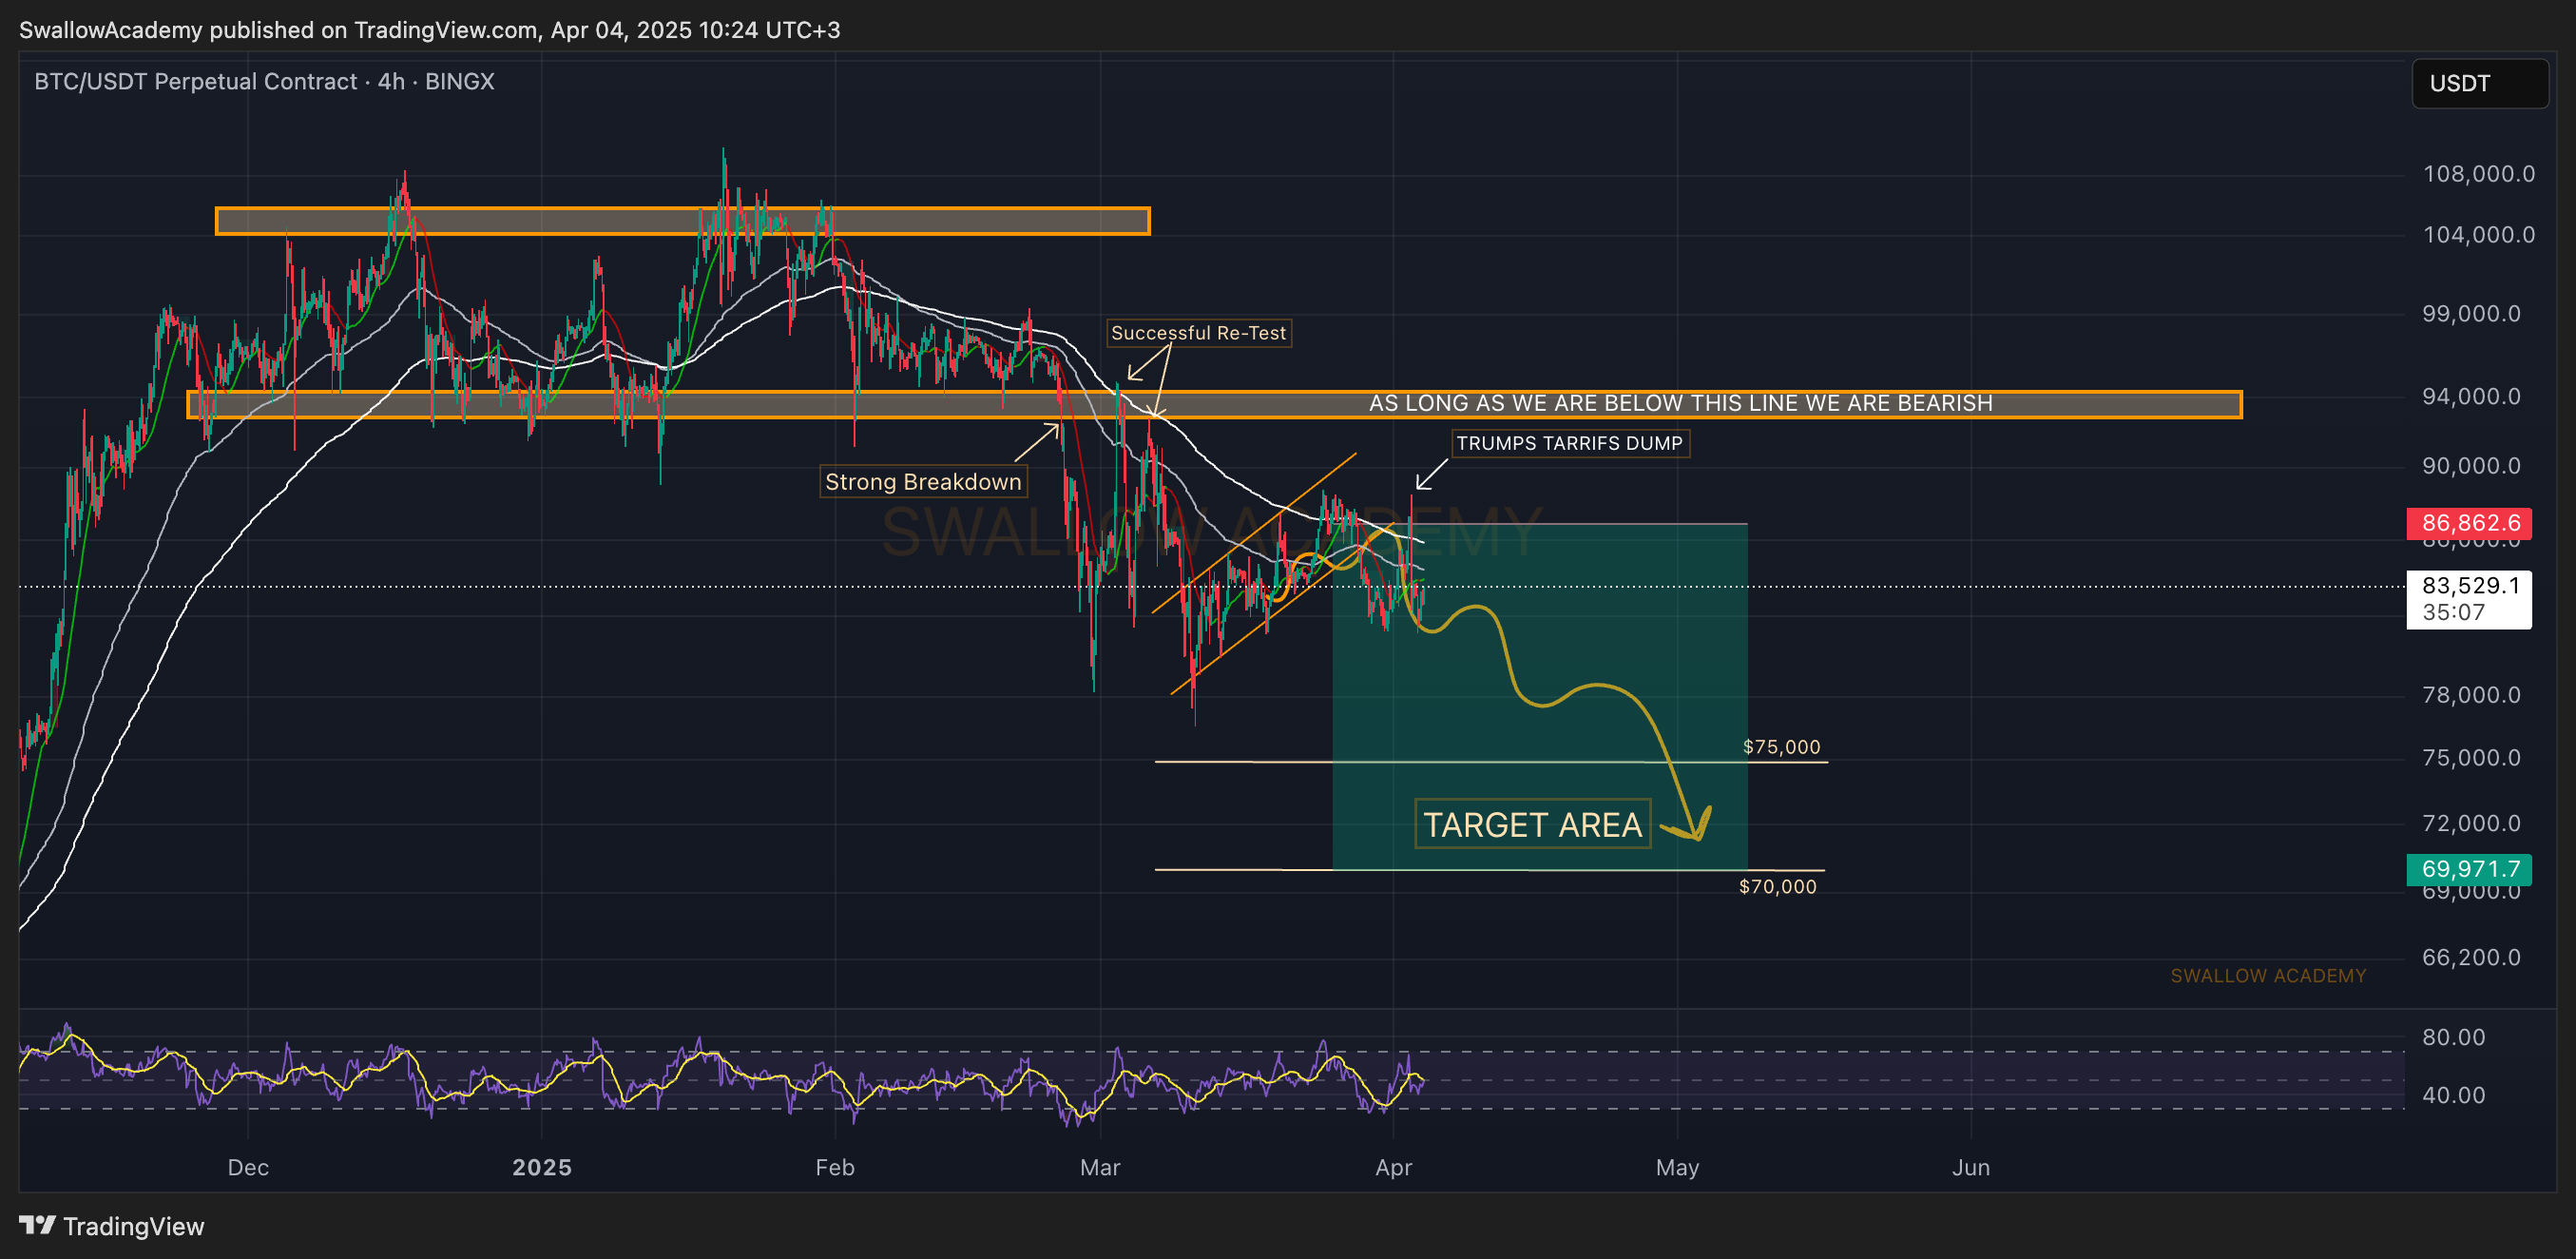Click the 'TRUMPS TARRIFS DUMP' label
This screenshot has width=2576, height=1259.
click(1570, 443)
